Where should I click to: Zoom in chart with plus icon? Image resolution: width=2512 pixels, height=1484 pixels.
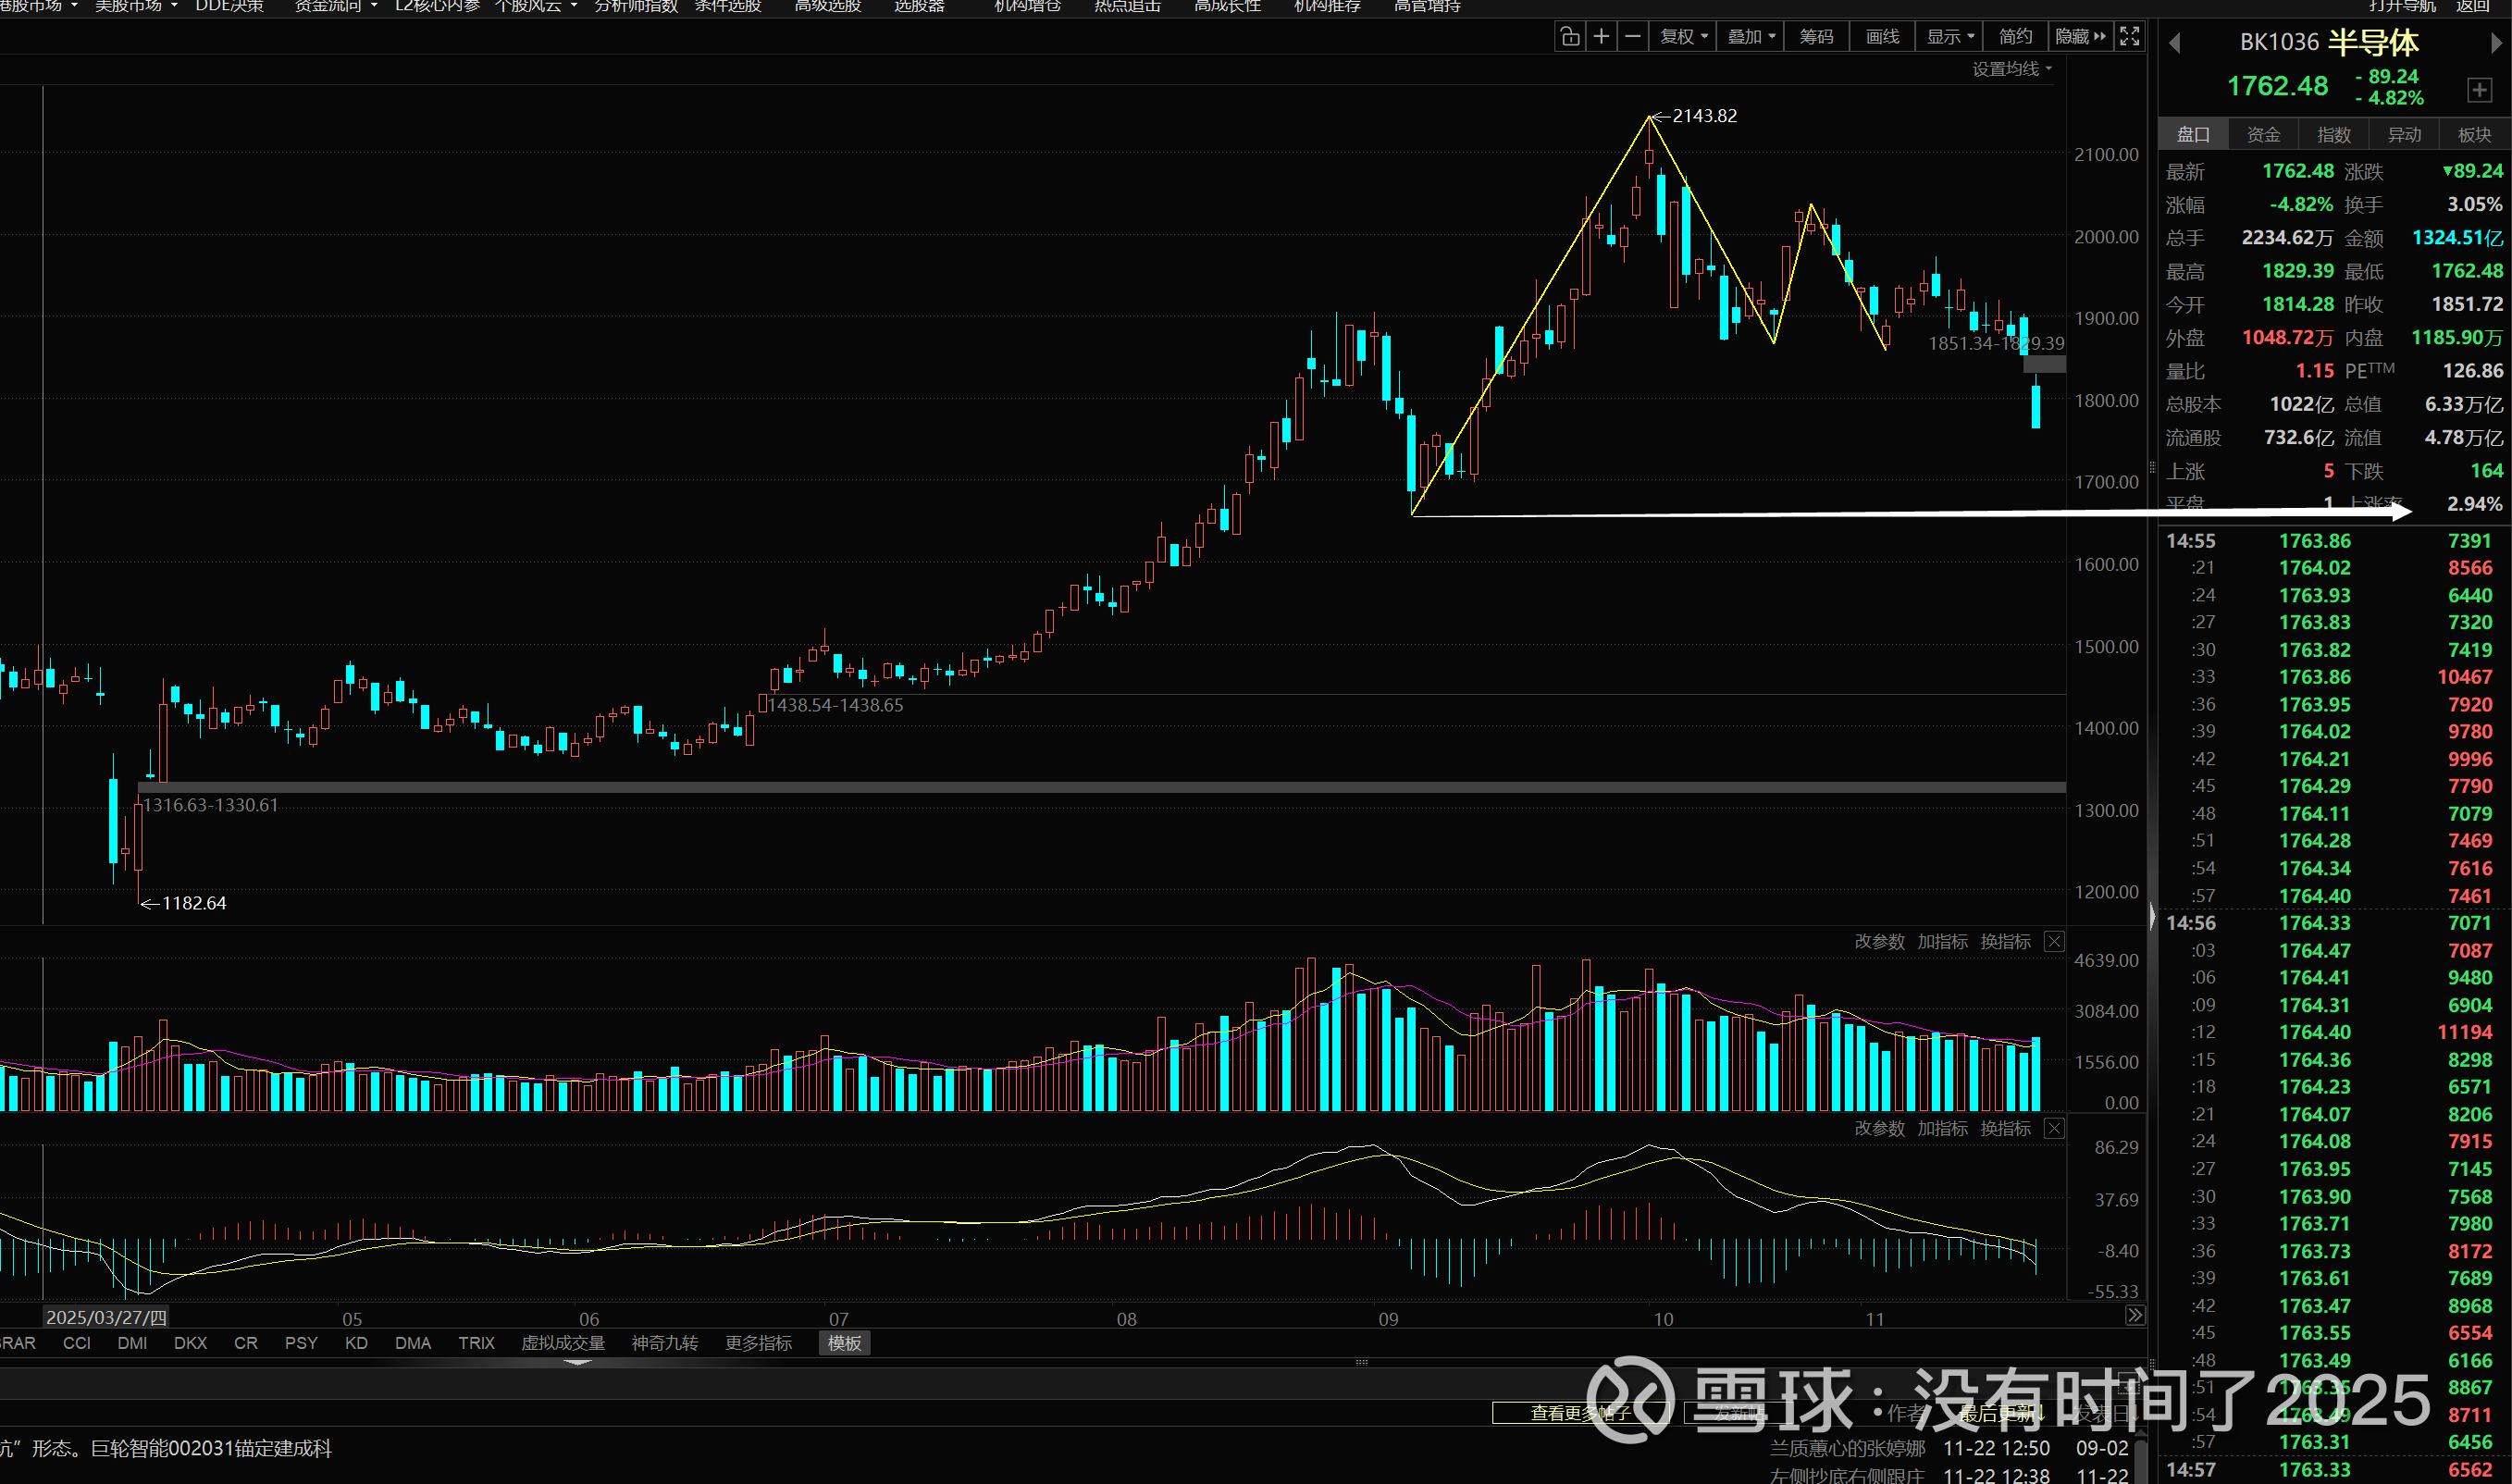coord(1601,37)
